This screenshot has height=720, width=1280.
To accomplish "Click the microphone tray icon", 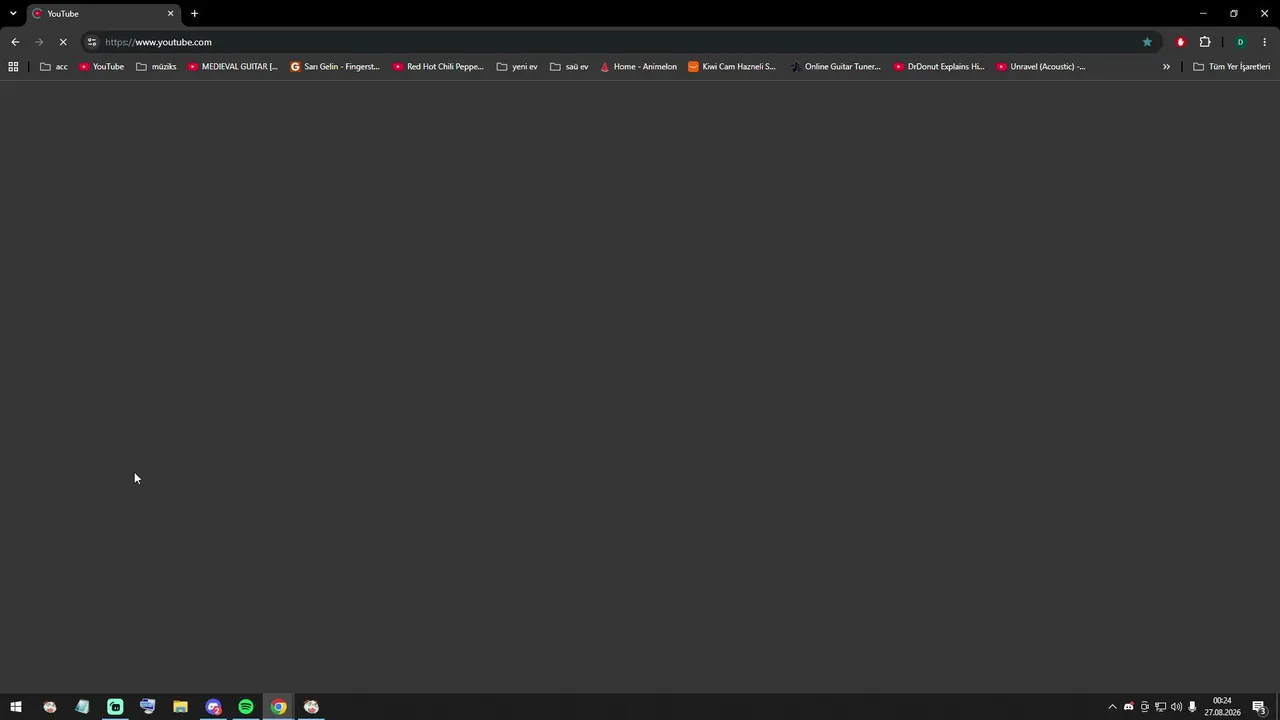I will (1192, 707).
